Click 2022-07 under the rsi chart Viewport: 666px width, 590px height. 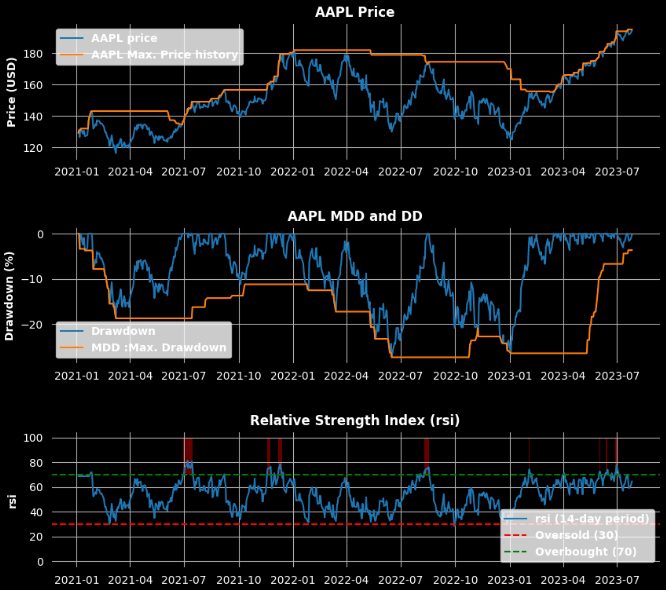[401, 580]
